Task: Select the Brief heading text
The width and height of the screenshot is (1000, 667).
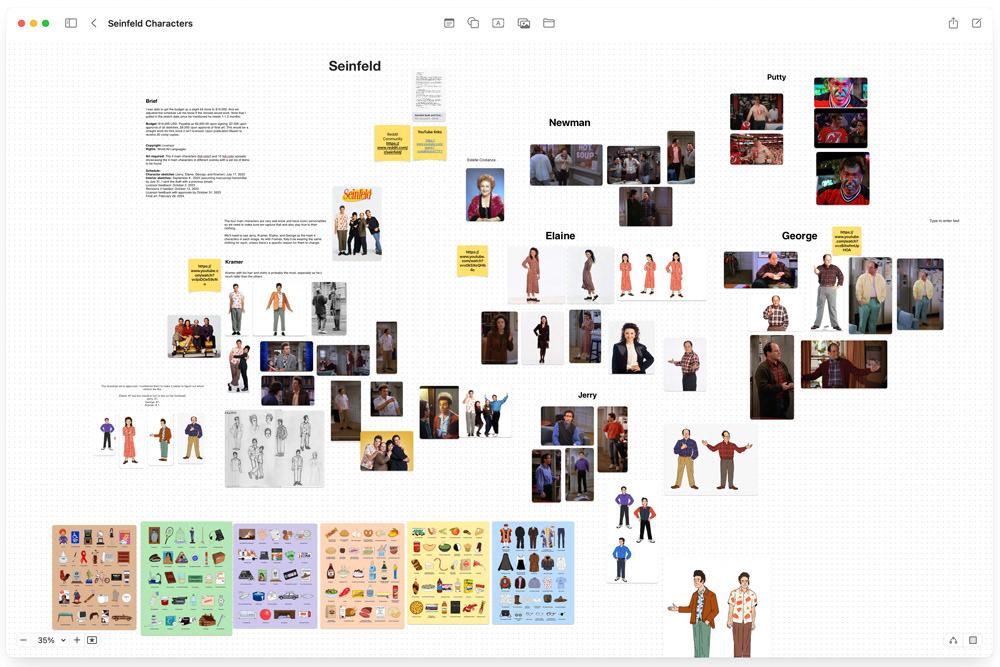Action: 151,101
